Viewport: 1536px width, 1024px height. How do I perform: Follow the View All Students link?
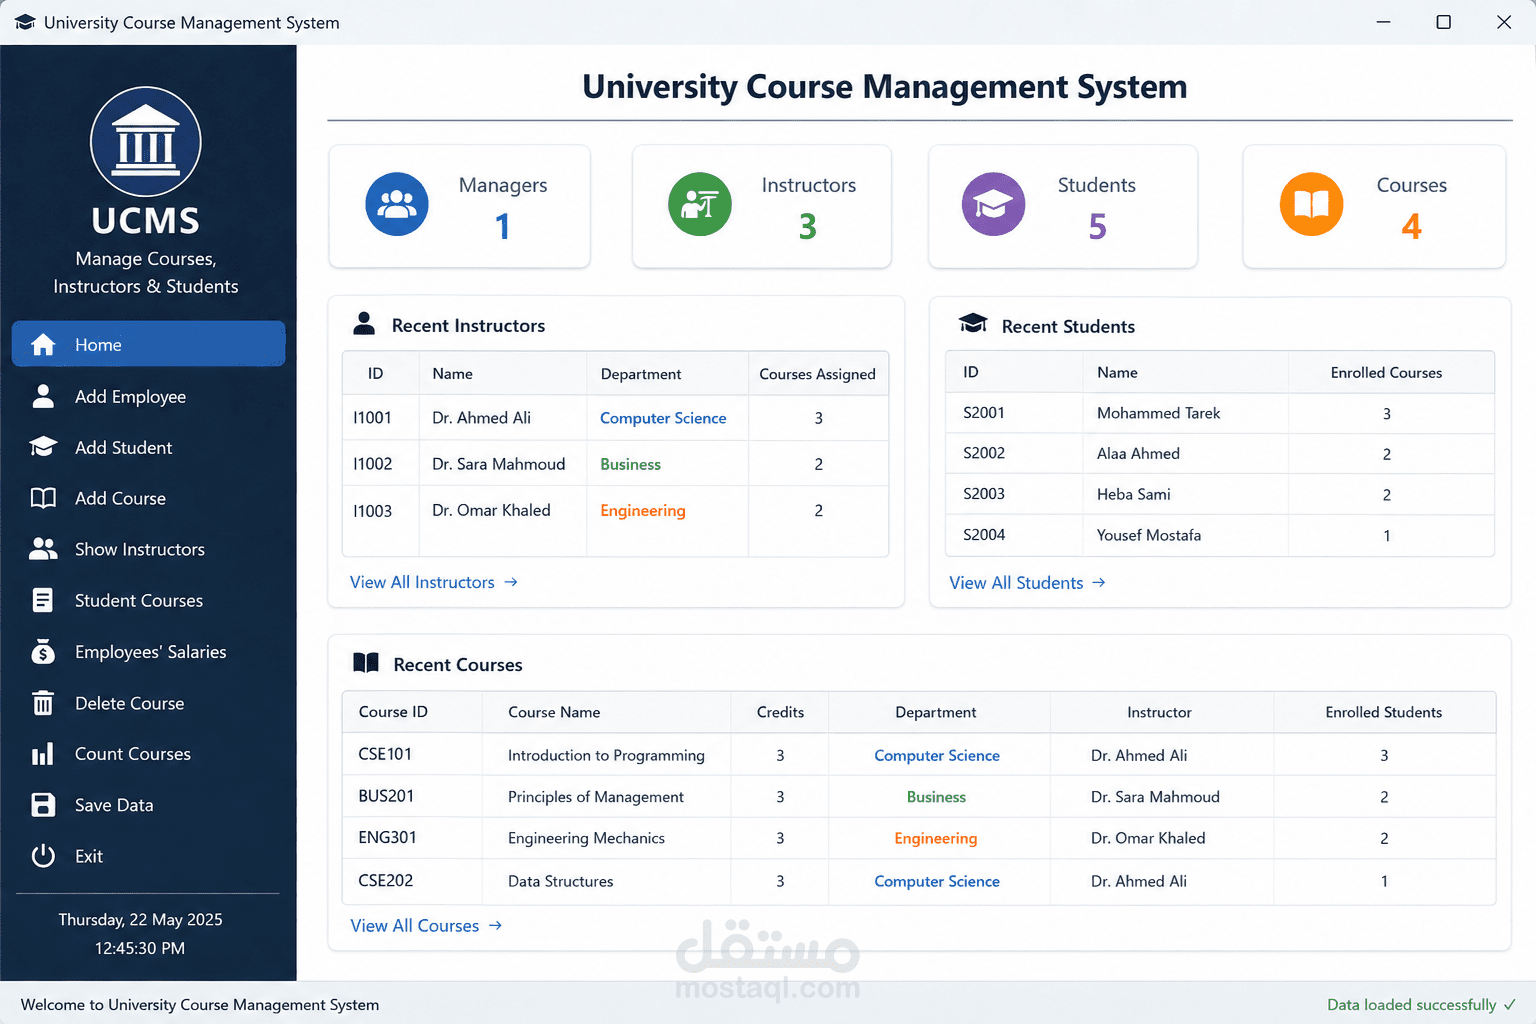[1027, 583]
